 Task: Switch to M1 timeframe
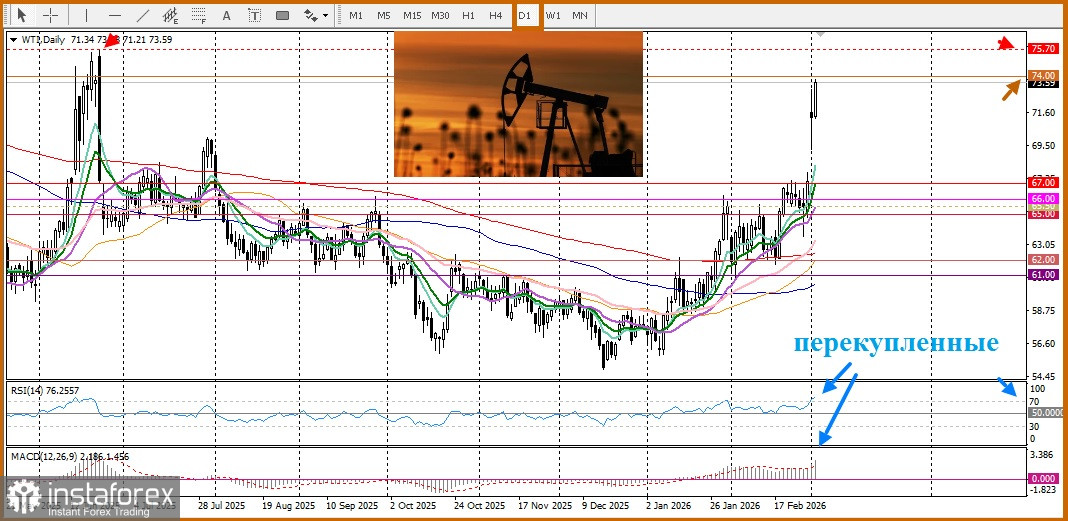[355, 15]
